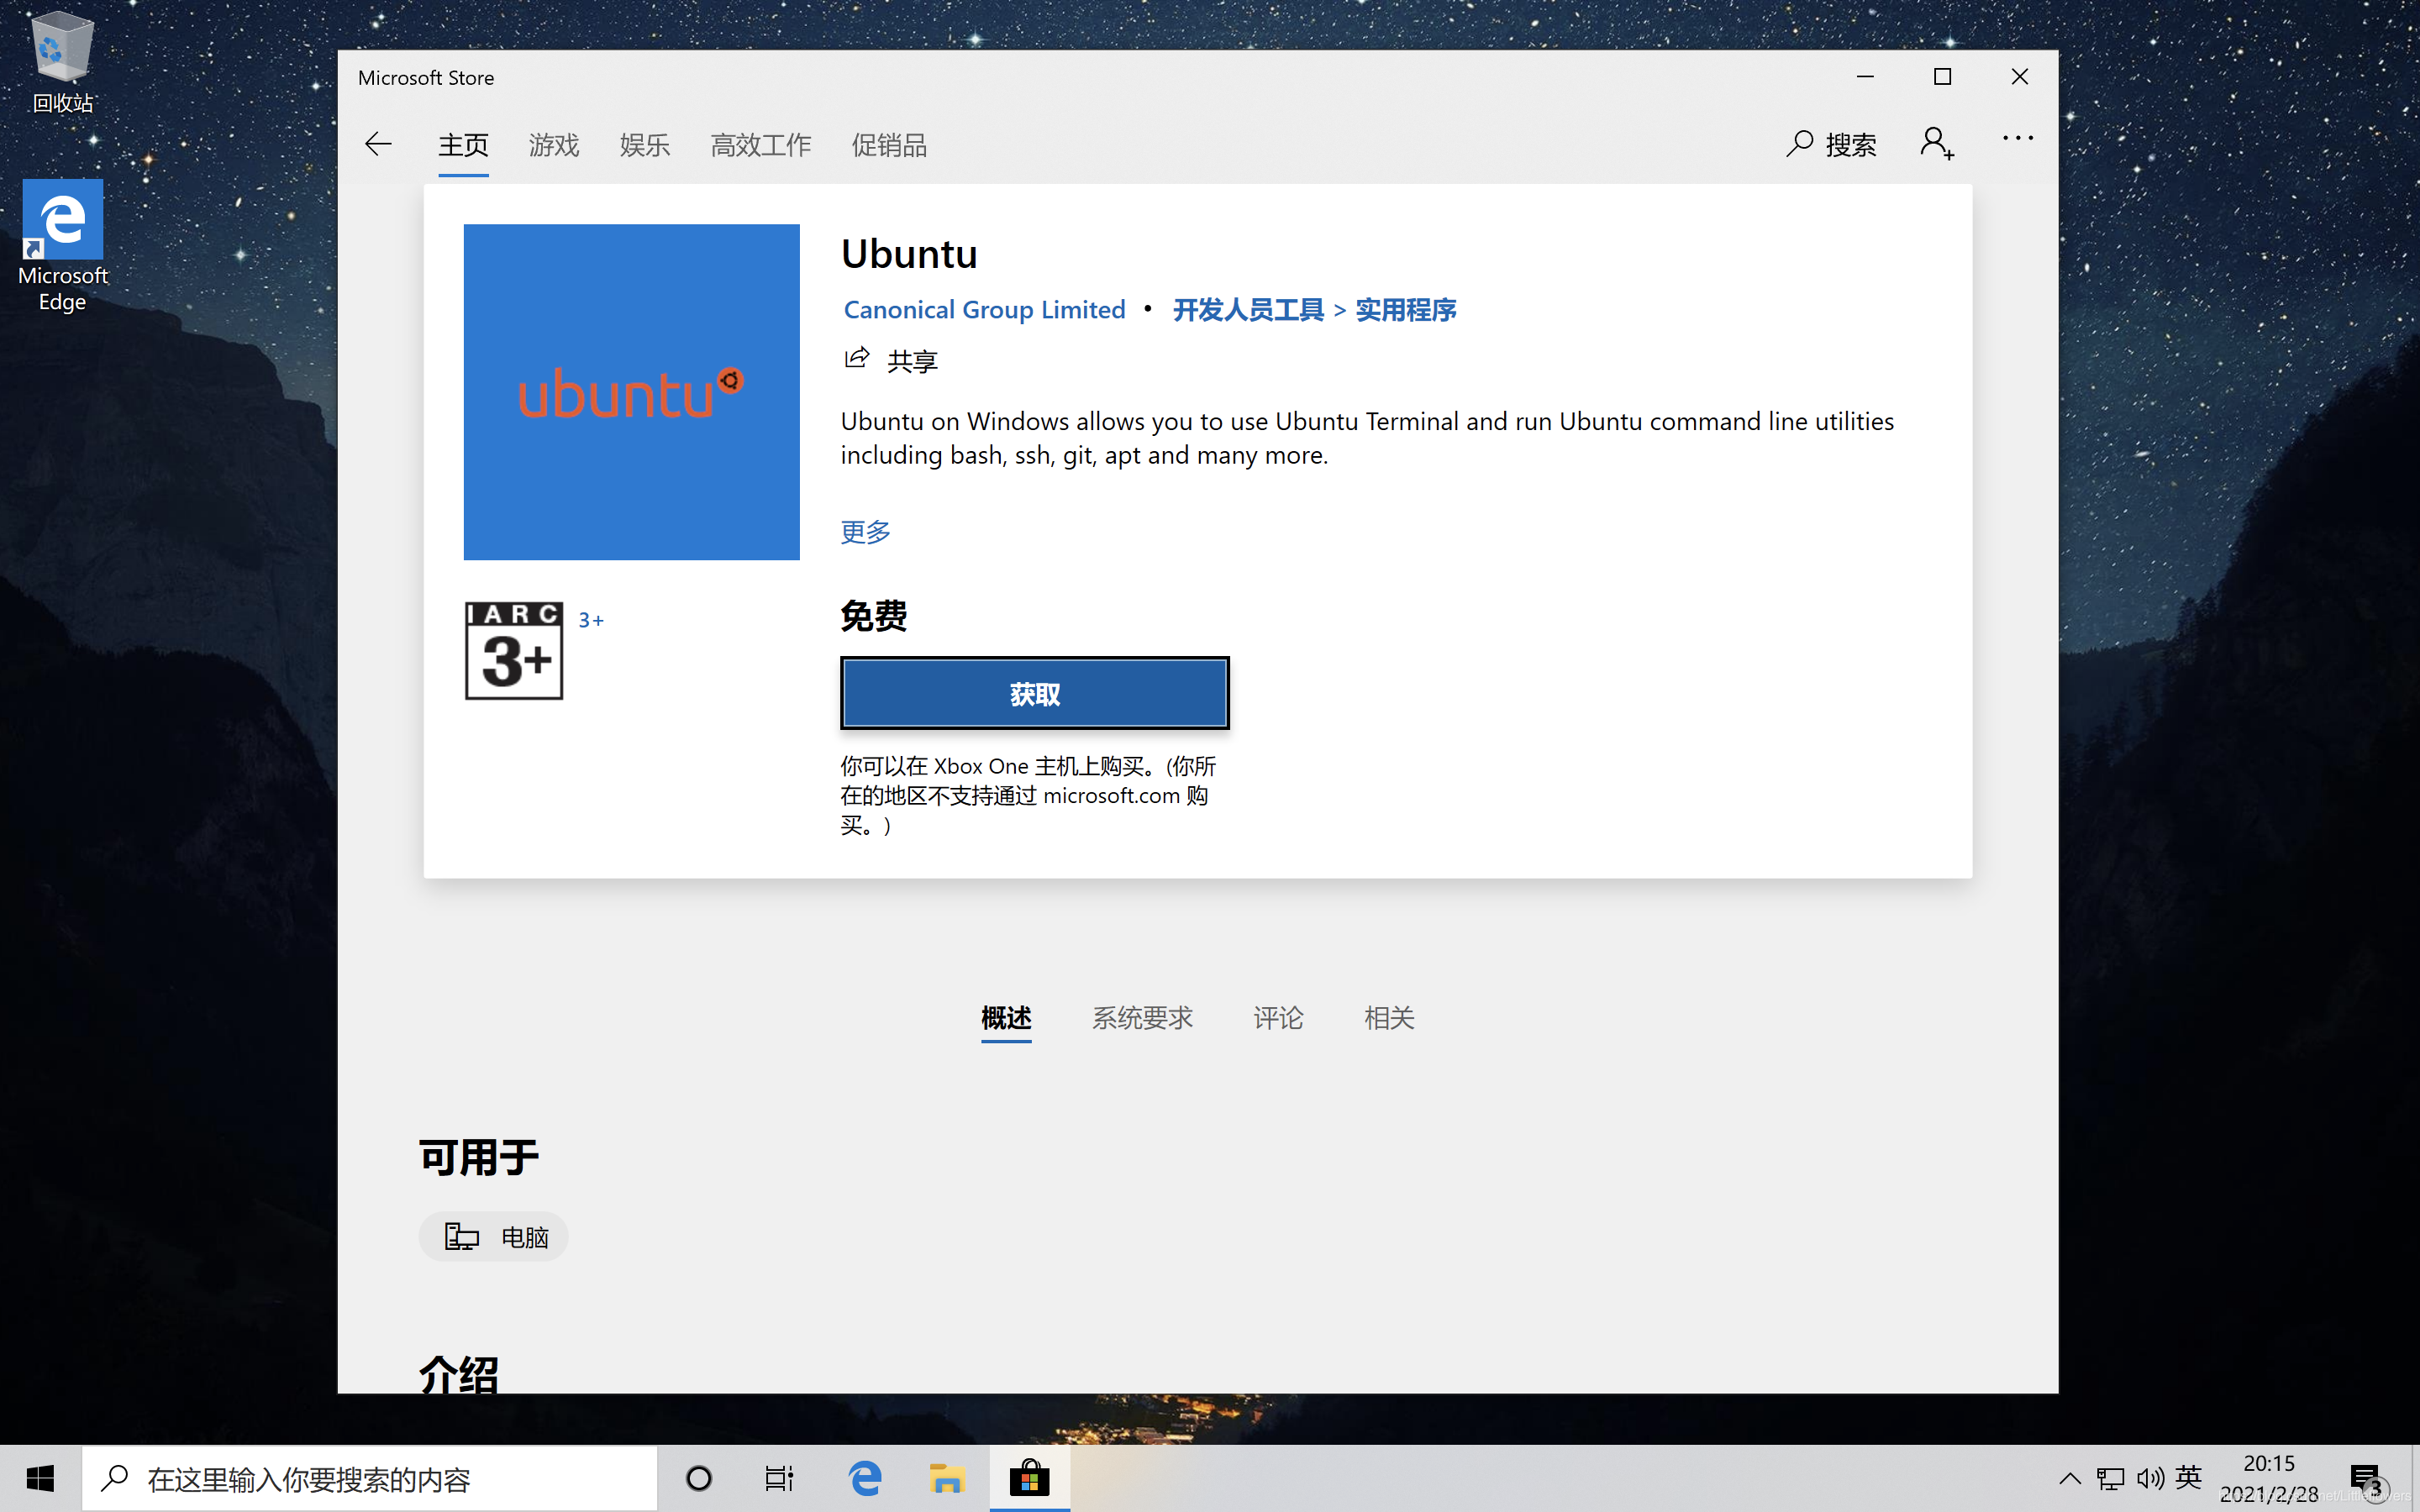Maximize the Microsoft Store window
The width and height of the screenshot is (2420, 1512).
pyautogui.click(x=1942, y=77)
